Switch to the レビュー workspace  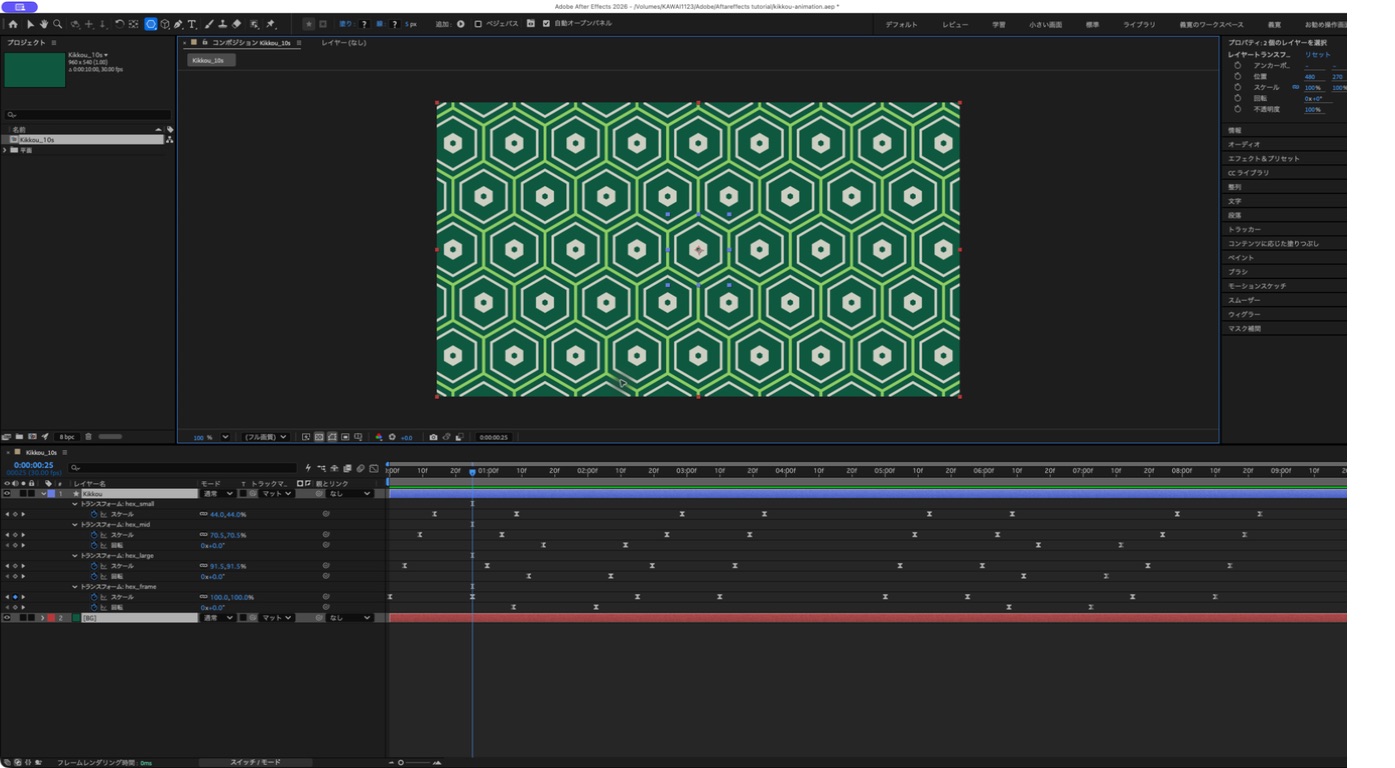tap(955, 24)
